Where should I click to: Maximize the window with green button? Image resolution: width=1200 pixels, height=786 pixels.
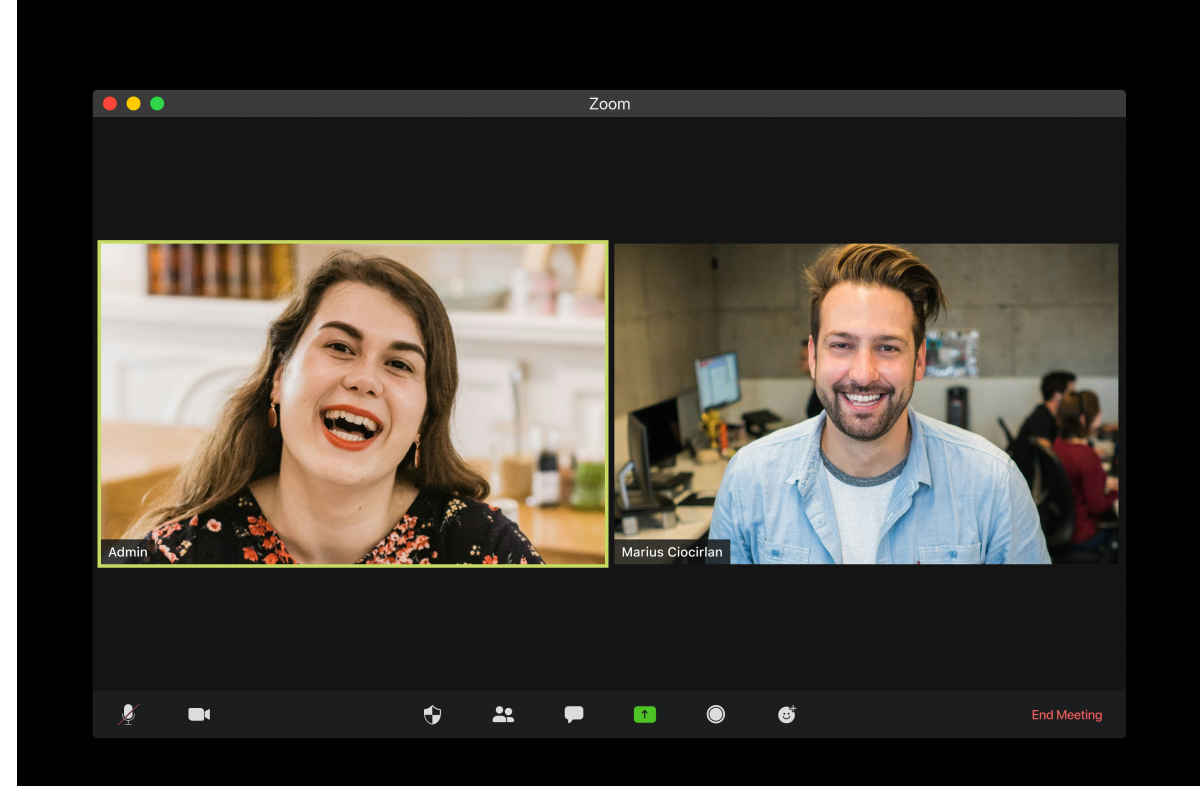click(157, 103)
